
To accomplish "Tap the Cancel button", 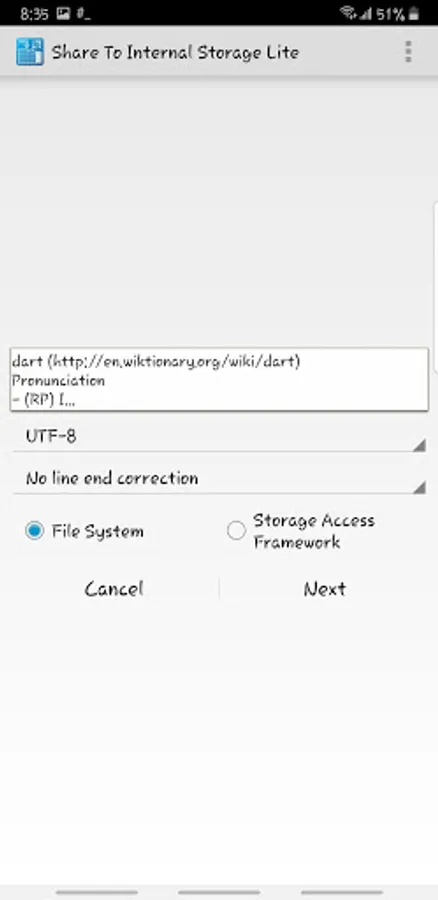I will pos(114,589).
